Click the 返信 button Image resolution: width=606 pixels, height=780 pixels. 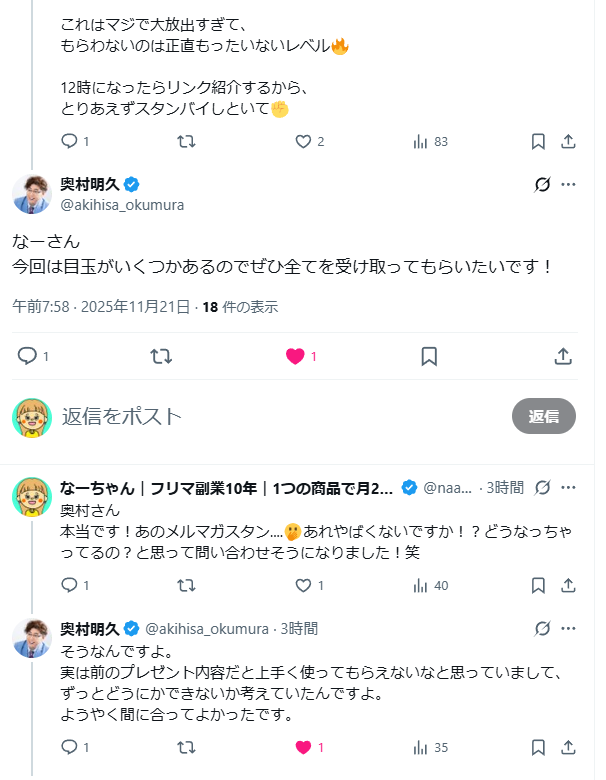point(543,416)
